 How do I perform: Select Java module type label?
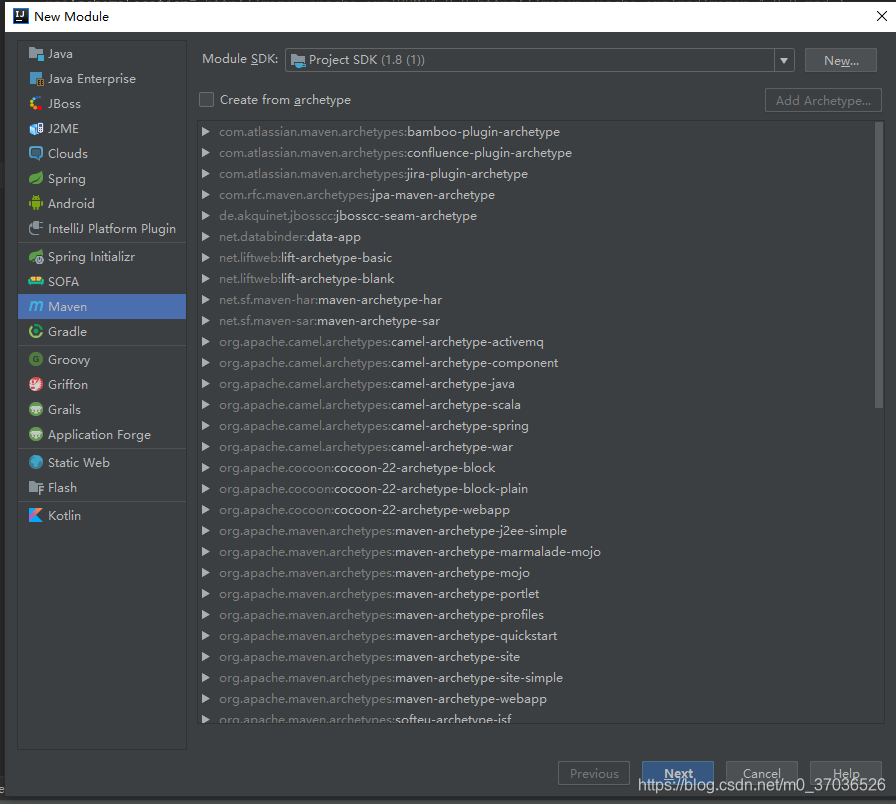tap(60, 54)
